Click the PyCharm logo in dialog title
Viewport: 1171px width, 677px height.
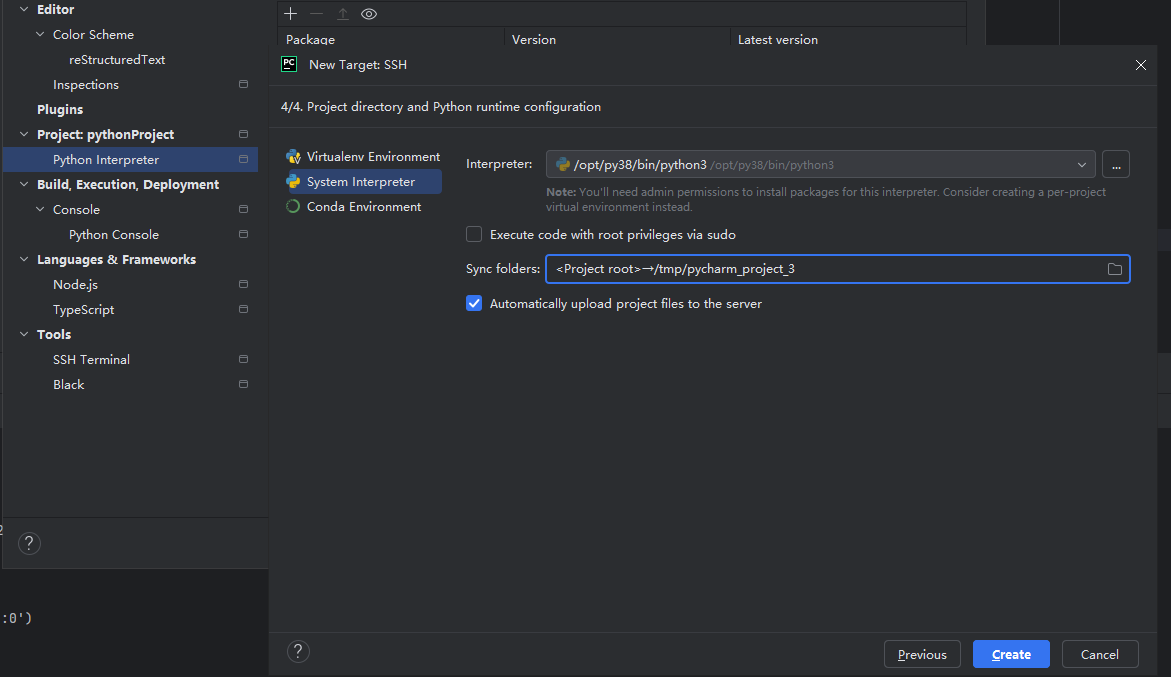(289, 64)
